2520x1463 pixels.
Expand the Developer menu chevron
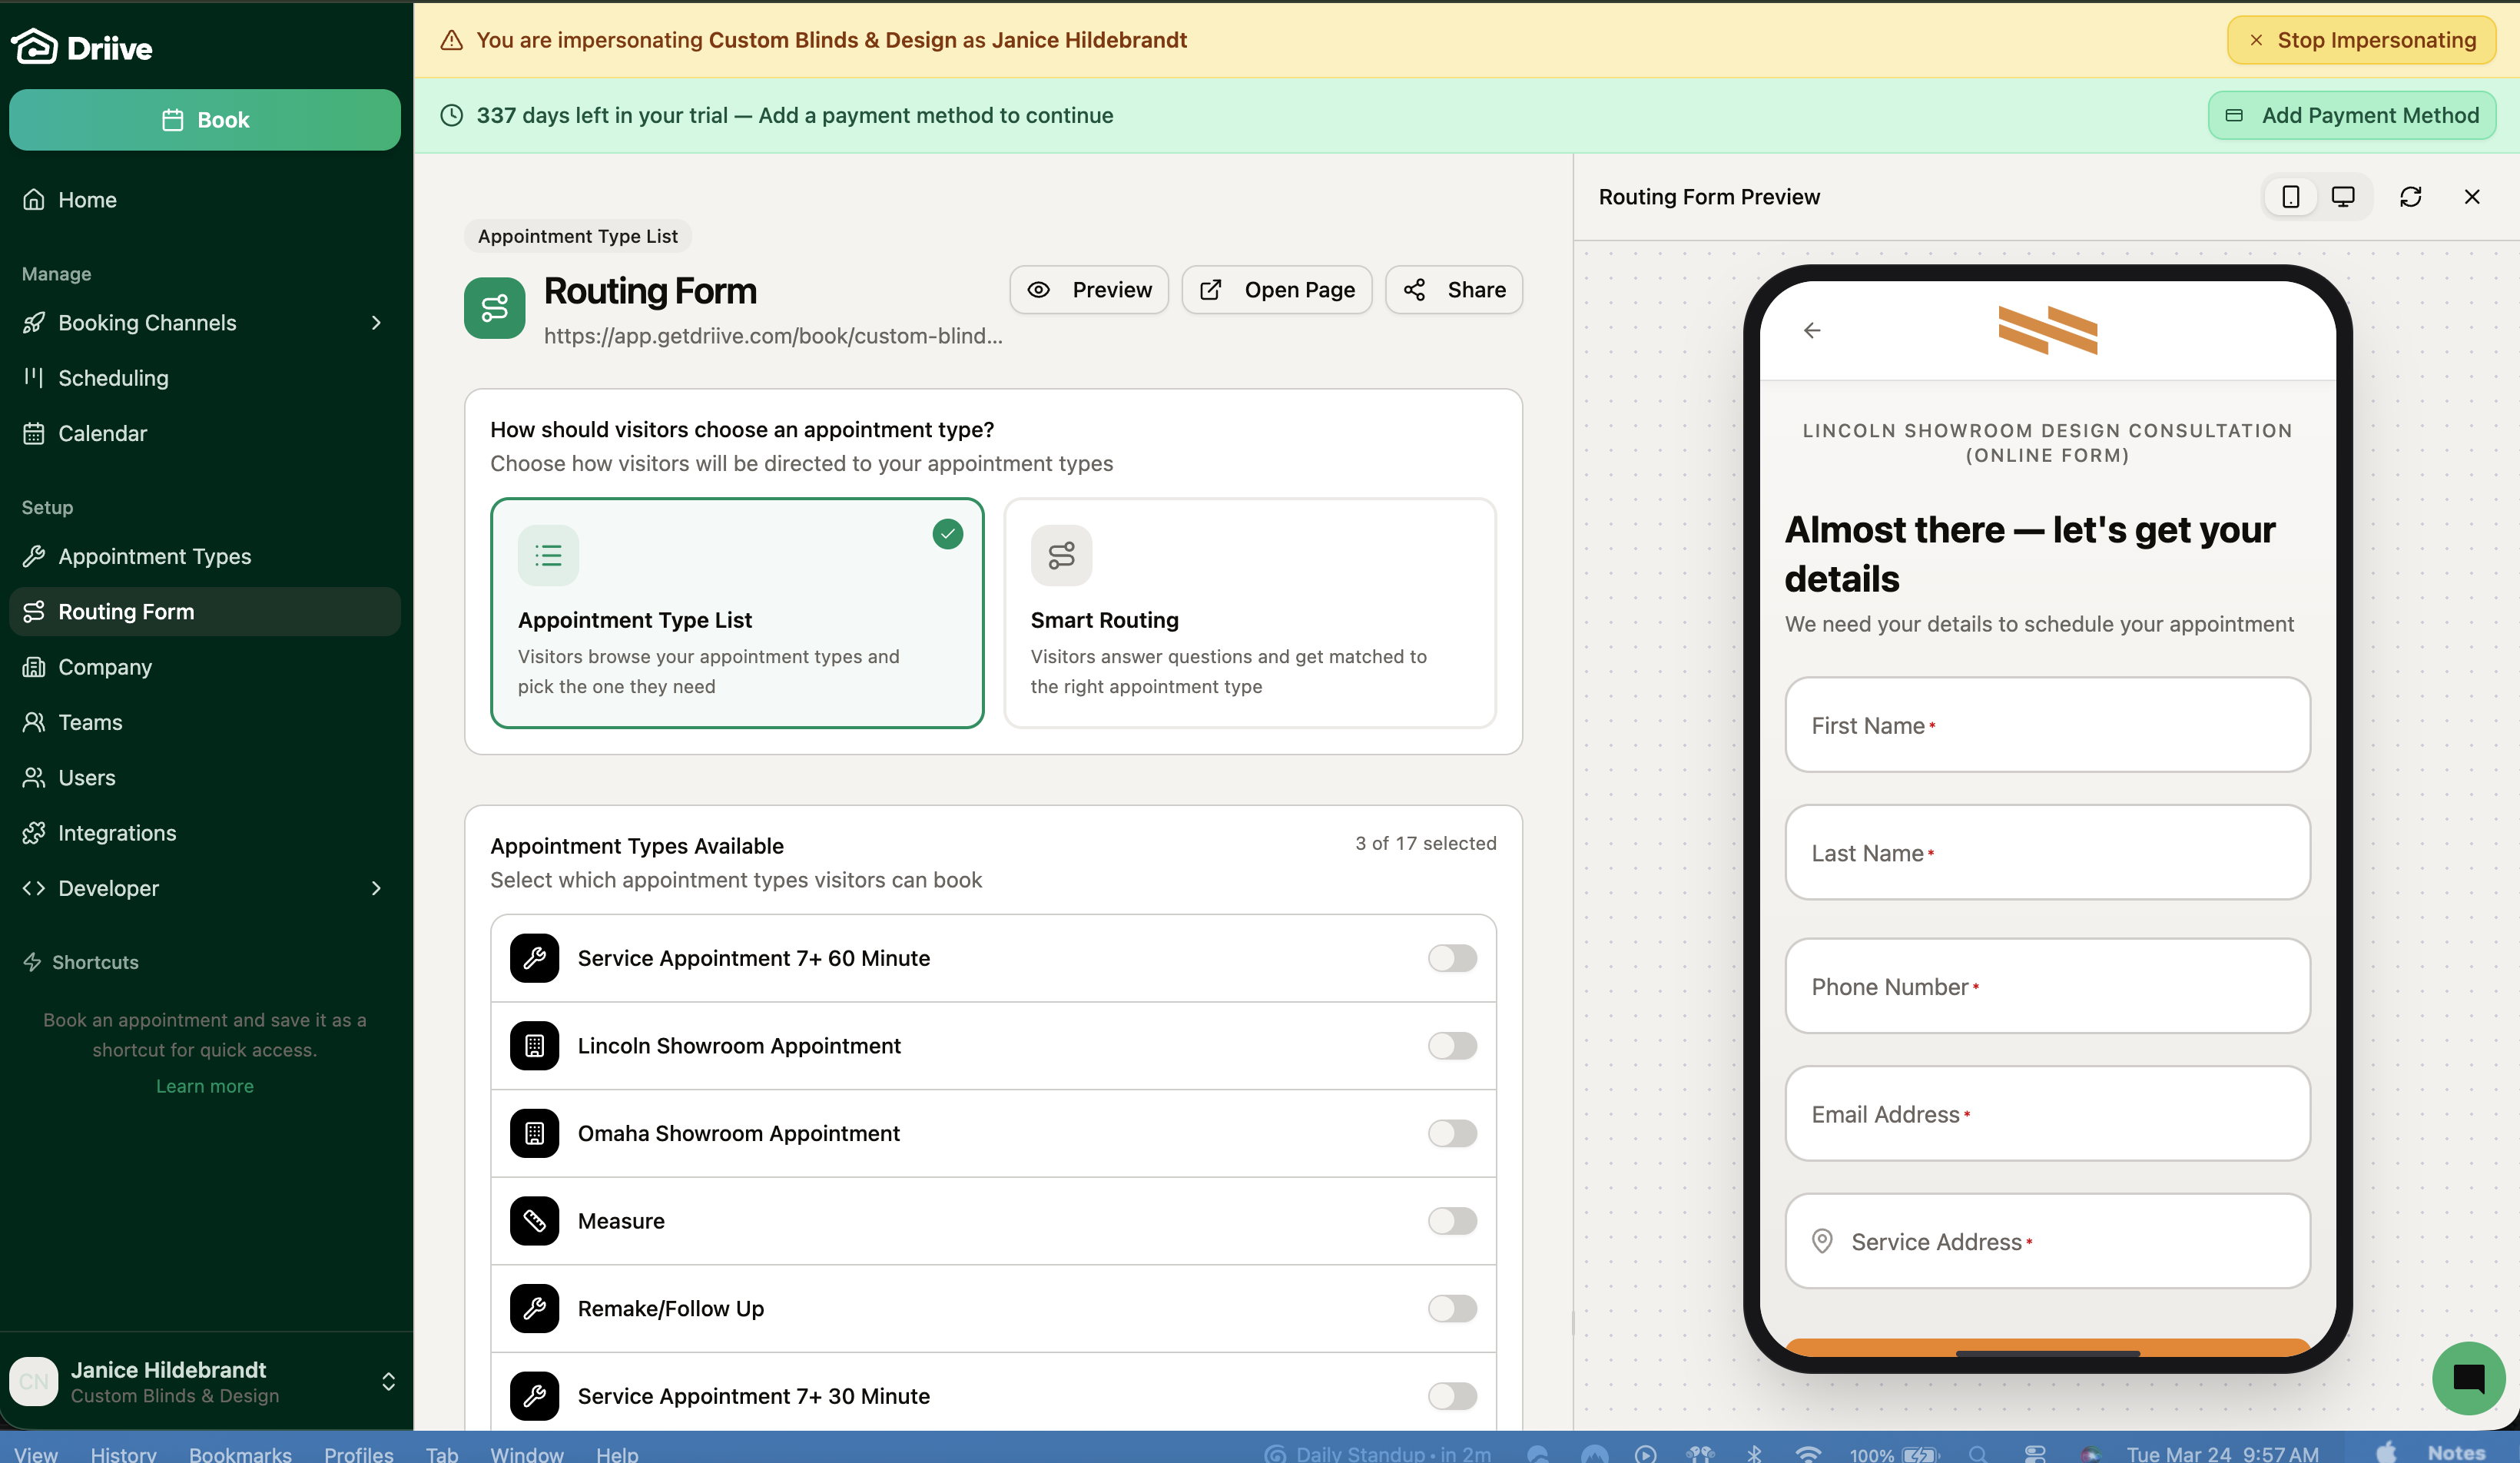376,888
